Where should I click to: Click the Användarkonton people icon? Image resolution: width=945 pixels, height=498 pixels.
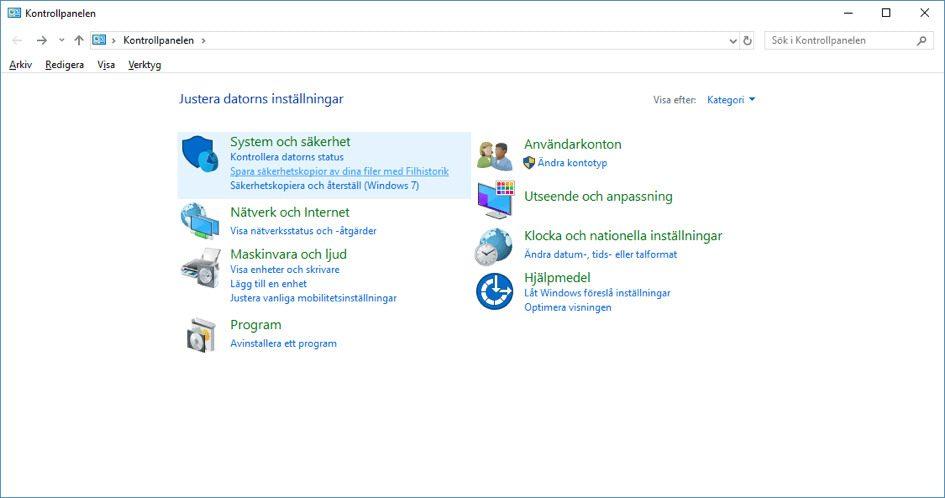click(x=494, y=156)
